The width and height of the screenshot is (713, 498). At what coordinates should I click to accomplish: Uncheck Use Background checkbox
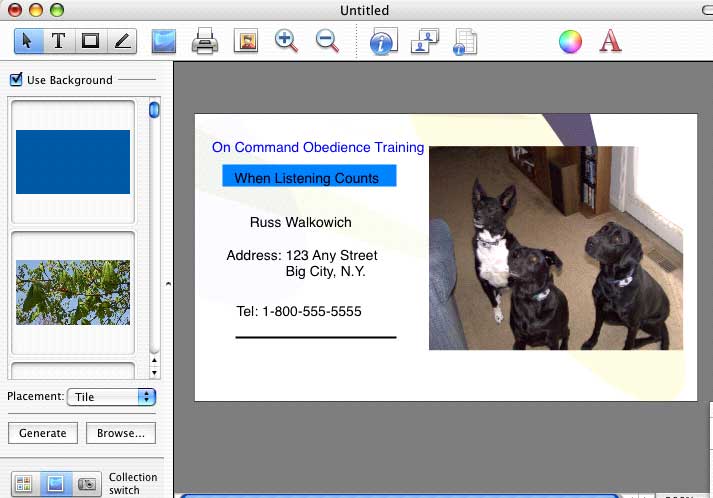pos(16,79)
